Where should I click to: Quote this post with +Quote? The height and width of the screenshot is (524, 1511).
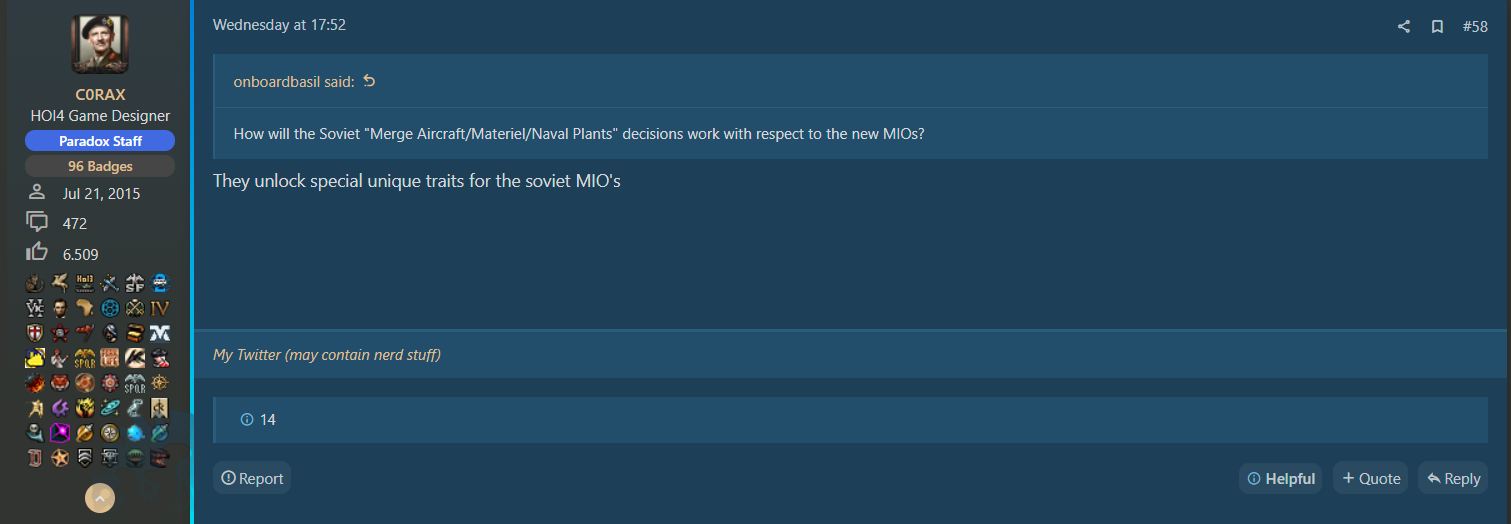pos(1370,478)
